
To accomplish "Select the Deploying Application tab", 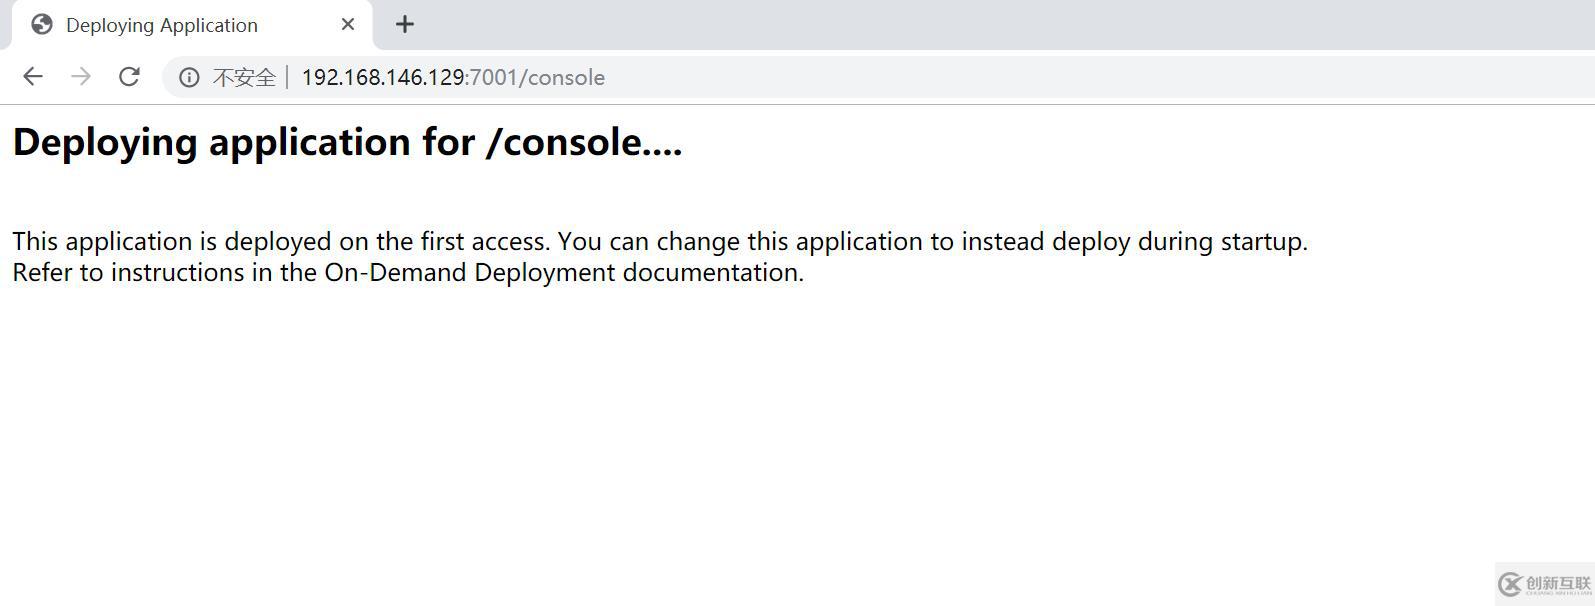I will tap(162, 25).
